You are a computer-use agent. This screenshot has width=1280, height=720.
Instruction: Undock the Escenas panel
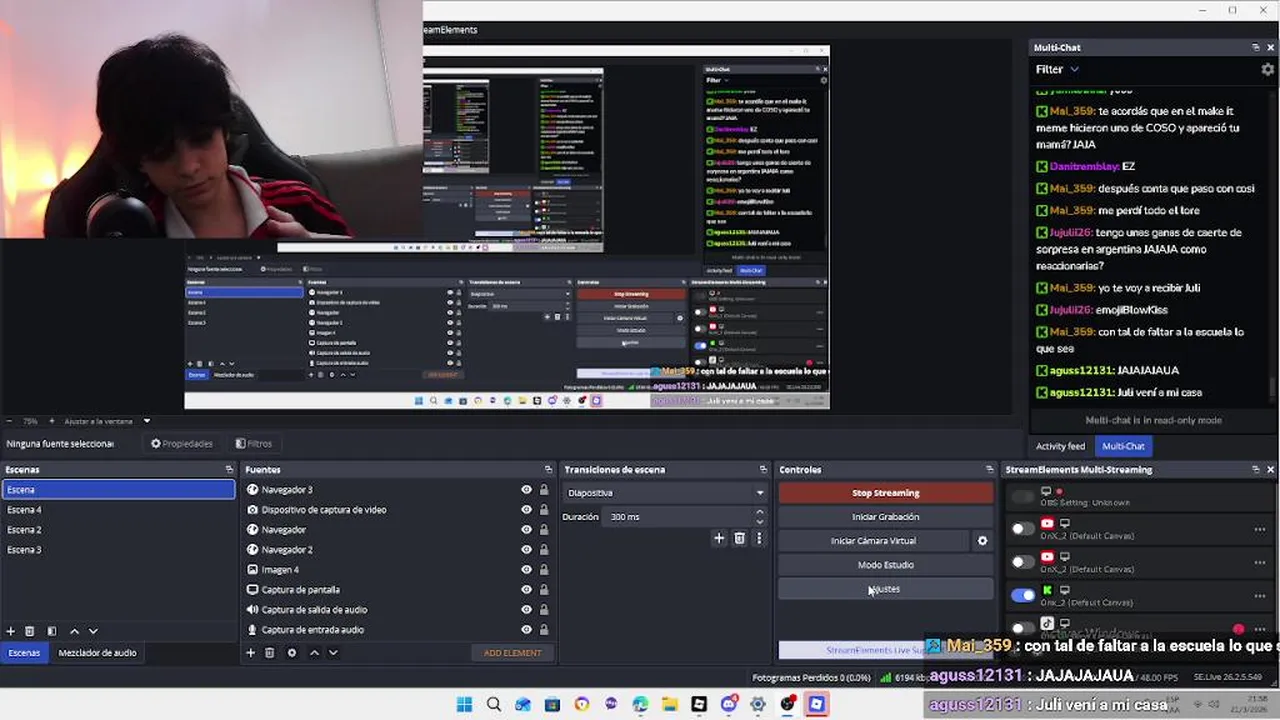pyautogui.click(x=229, y=469)
